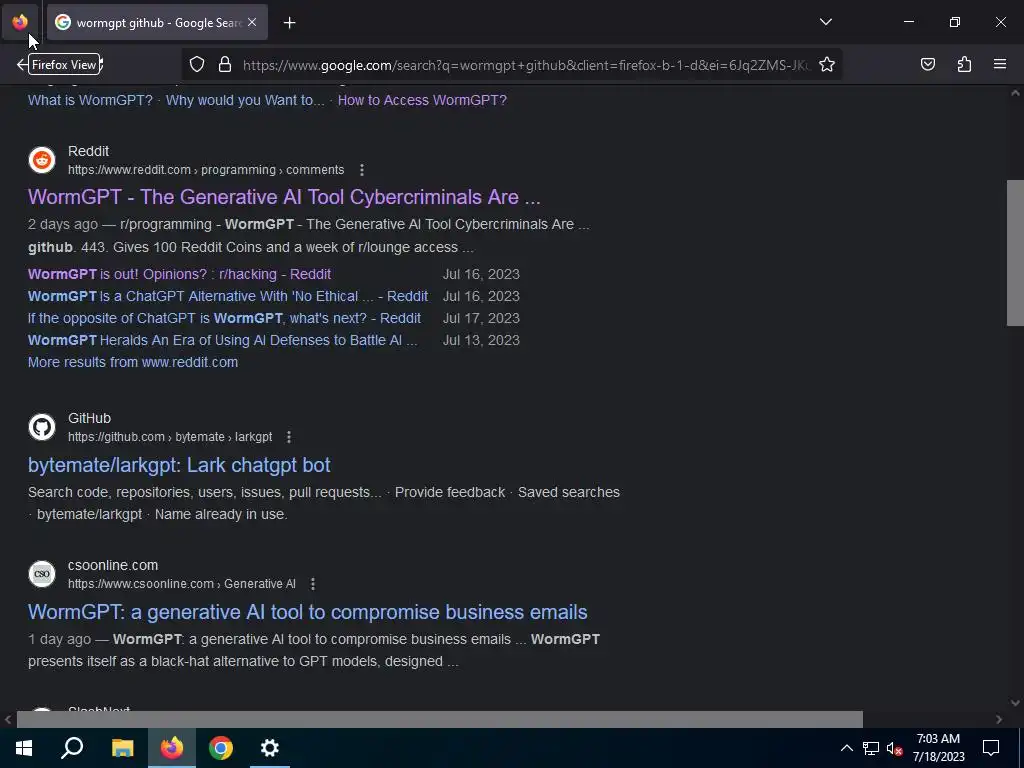Click the 'https://github.com › bytemate › larkgpt' breadcrumb
This screenshot has width=1024, height=768.
point(170,437)
